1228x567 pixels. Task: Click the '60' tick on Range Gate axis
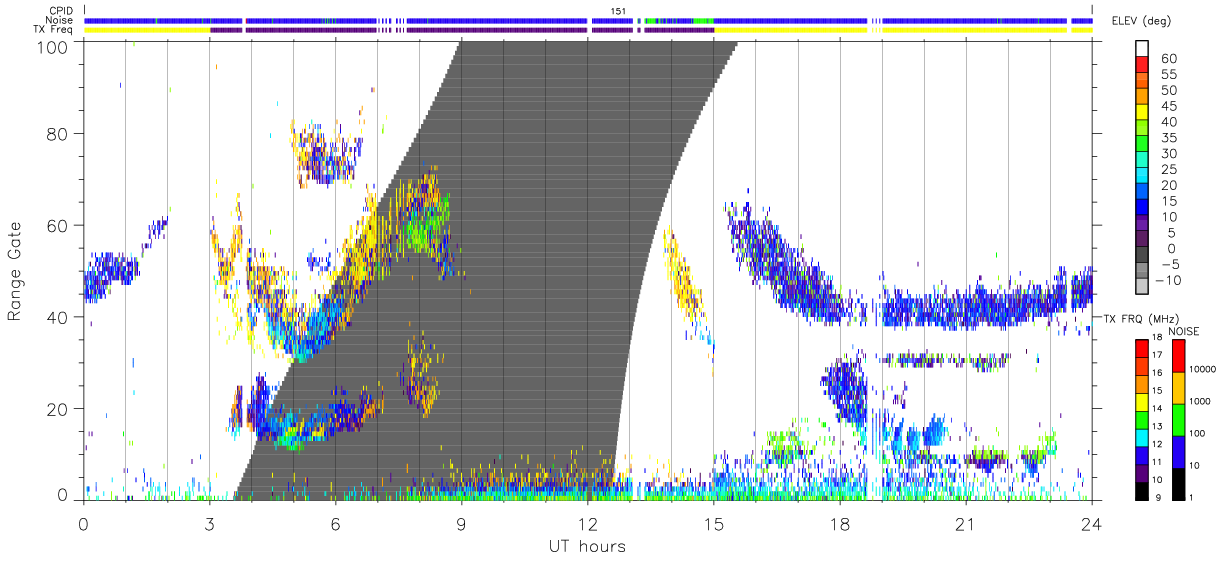coord(58,225)
